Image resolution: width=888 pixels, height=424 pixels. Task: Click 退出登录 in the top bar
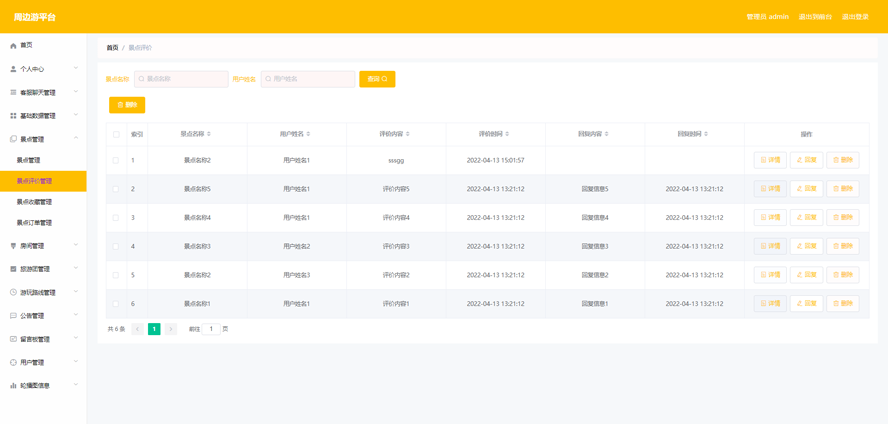pyautogui.click(x=855, y=17)
